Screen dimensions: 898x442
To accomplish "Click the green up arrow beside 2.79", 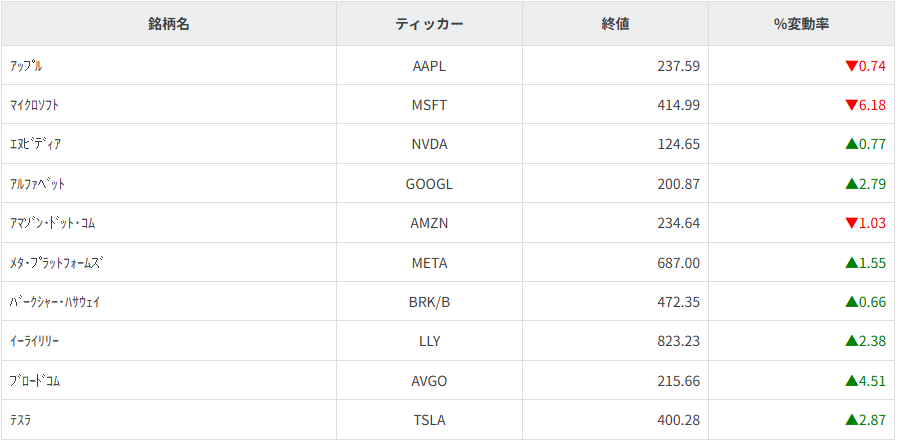I will (851, 184).
